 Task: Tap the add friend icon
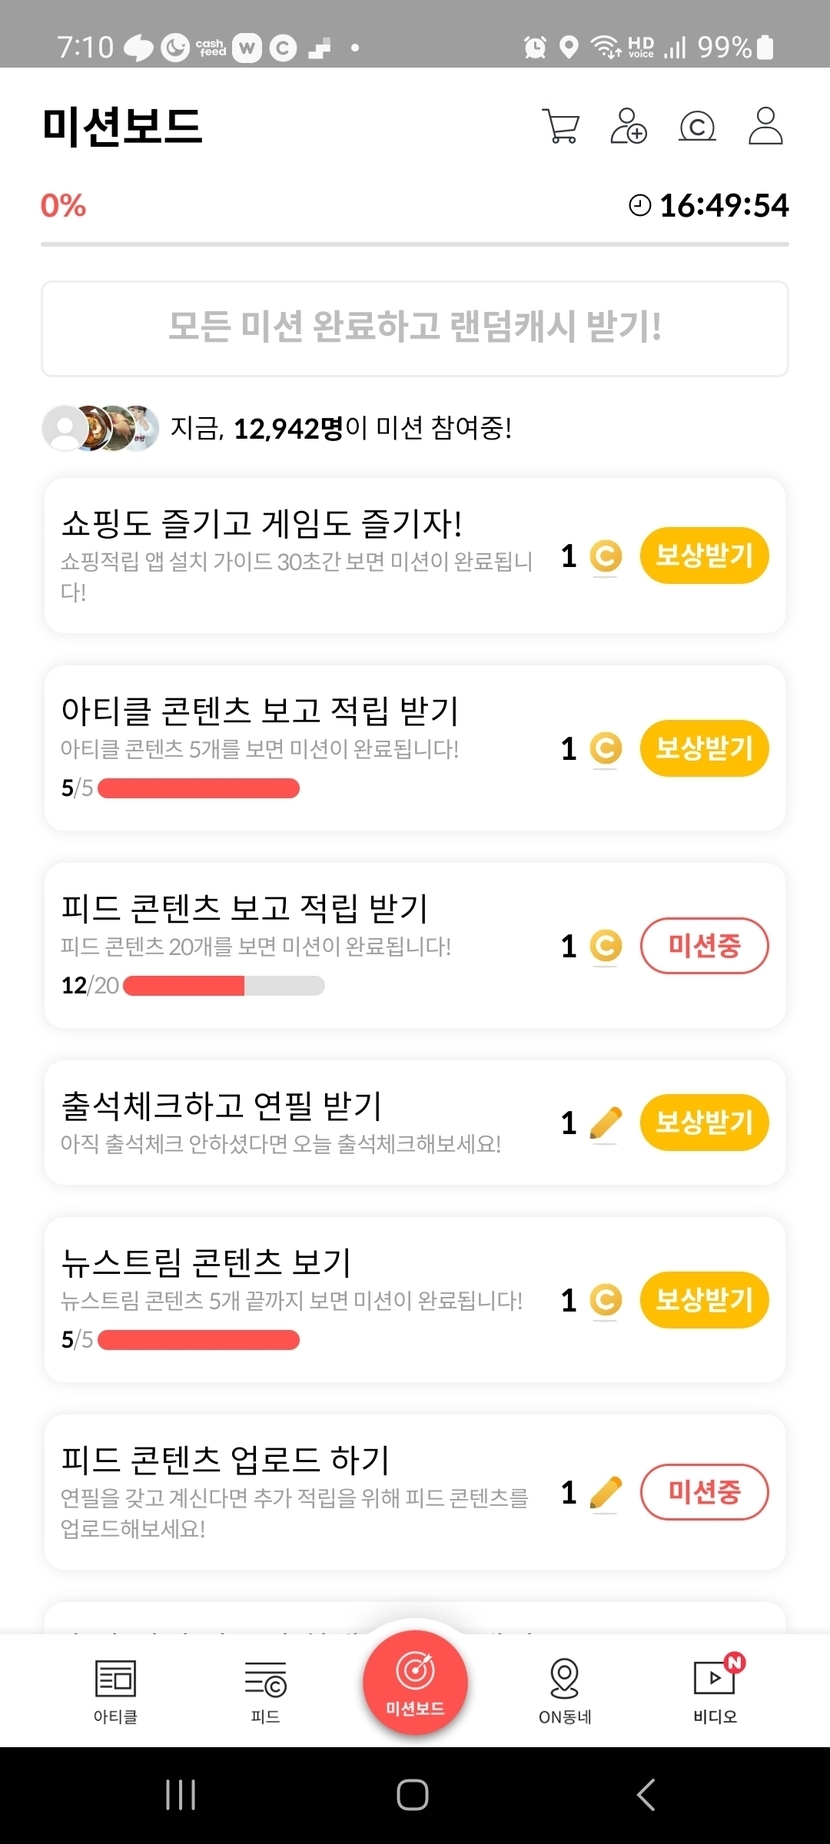point(628,126)
